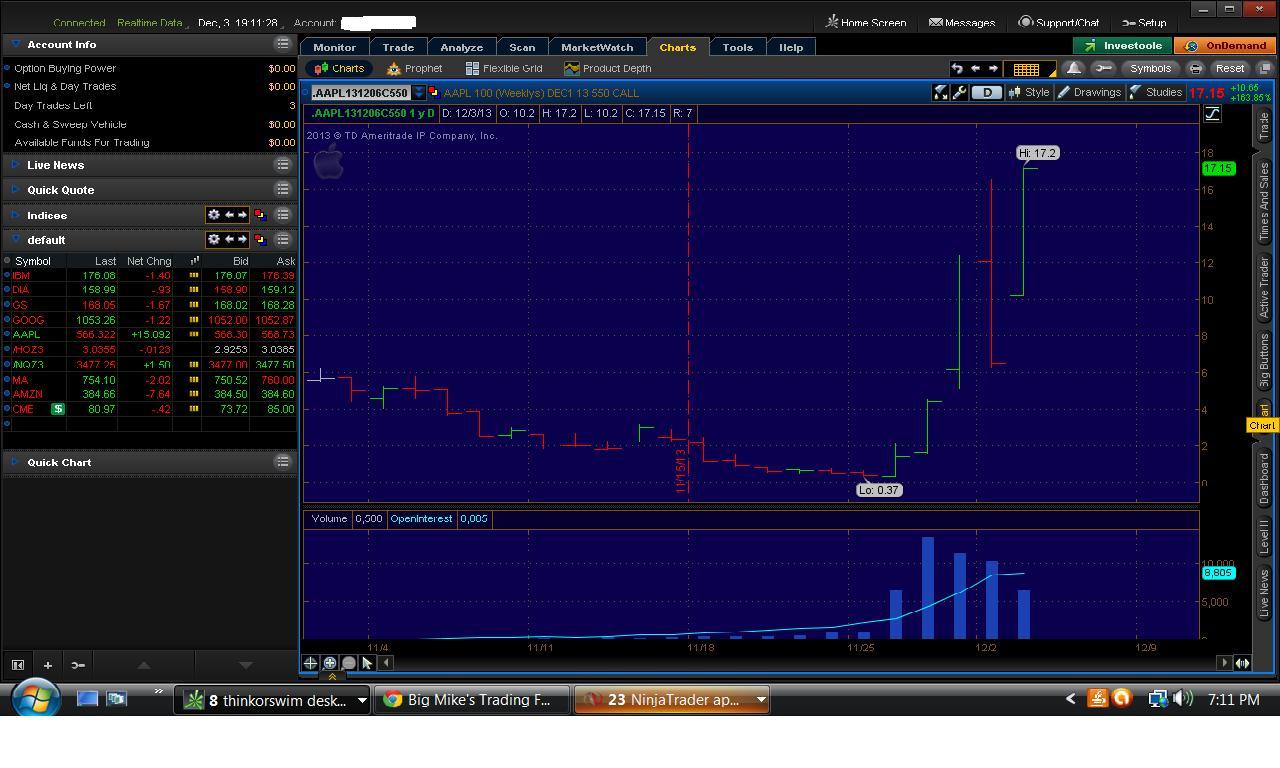Click the zoom in icon below chart

(329, 663)
